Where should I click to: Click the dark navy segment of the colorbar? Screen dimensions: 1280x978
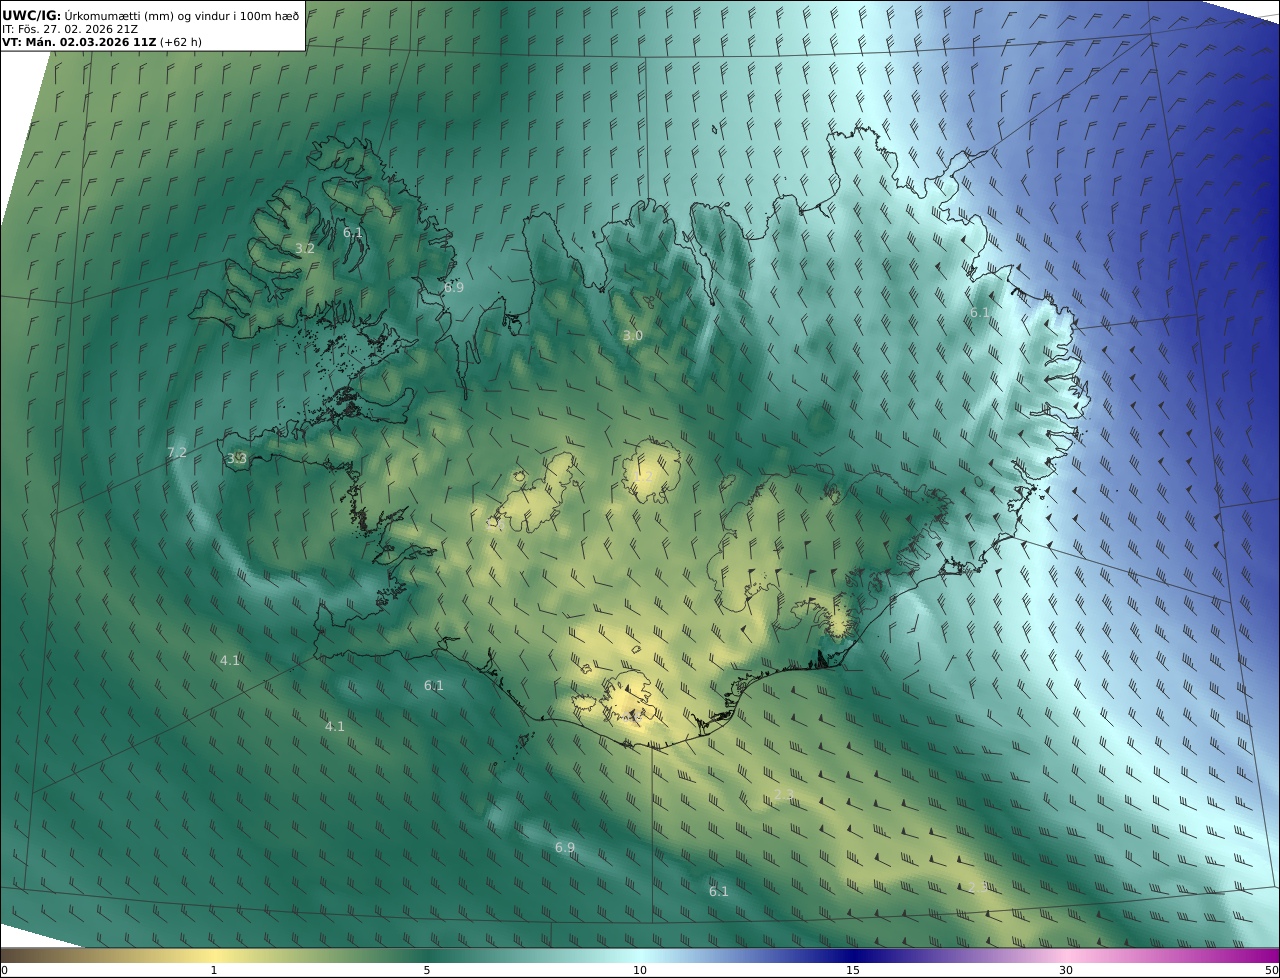tap(853, 955)
